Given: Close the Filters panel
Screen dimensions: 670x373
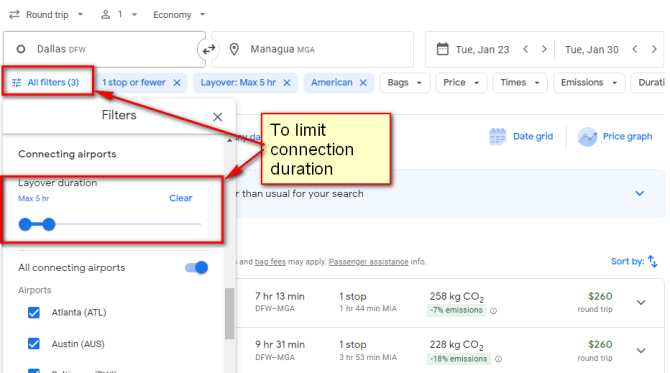Looking at the screenshot, I should click(217, 117).
